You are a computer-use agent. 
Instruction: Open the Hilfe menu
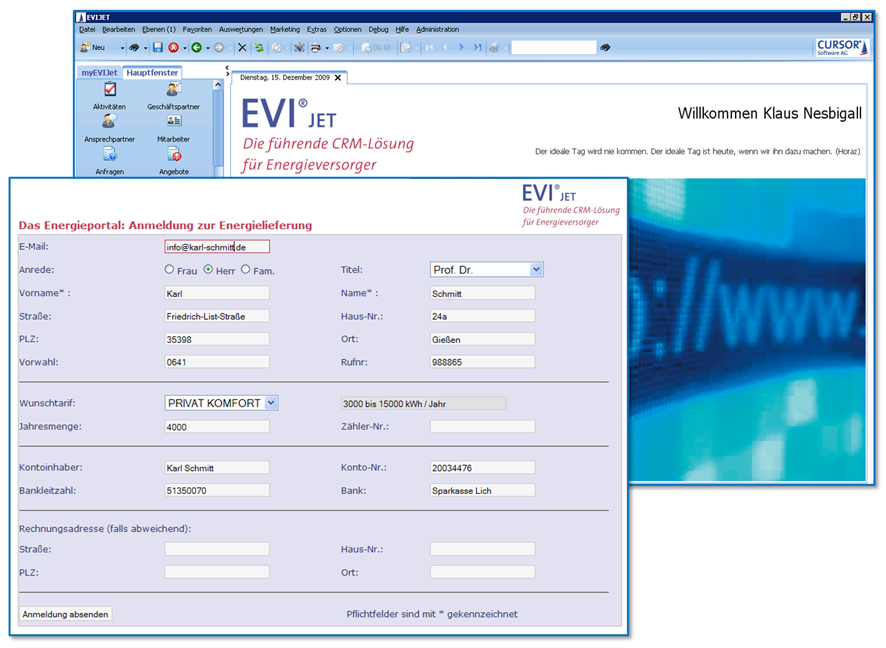(402, 29)
